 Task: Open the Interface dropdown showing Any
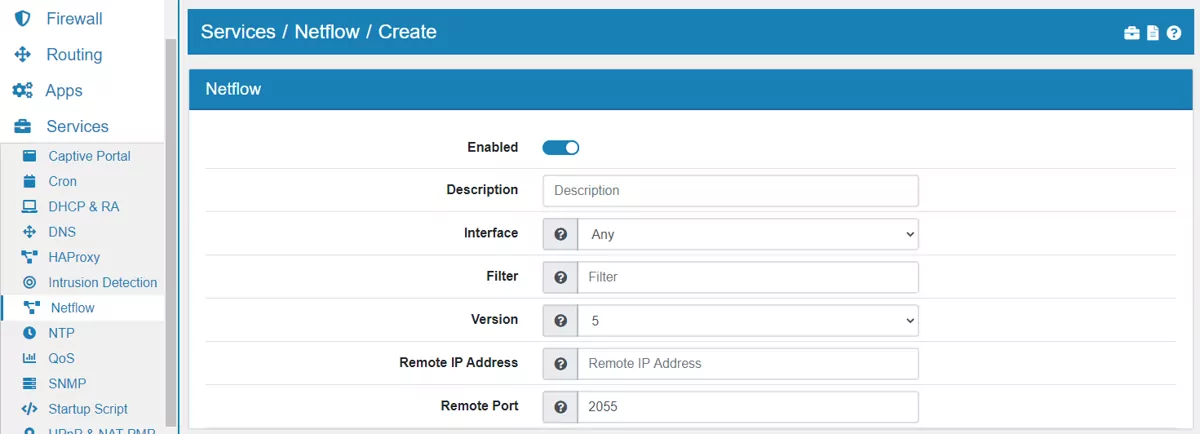(748, 234)
